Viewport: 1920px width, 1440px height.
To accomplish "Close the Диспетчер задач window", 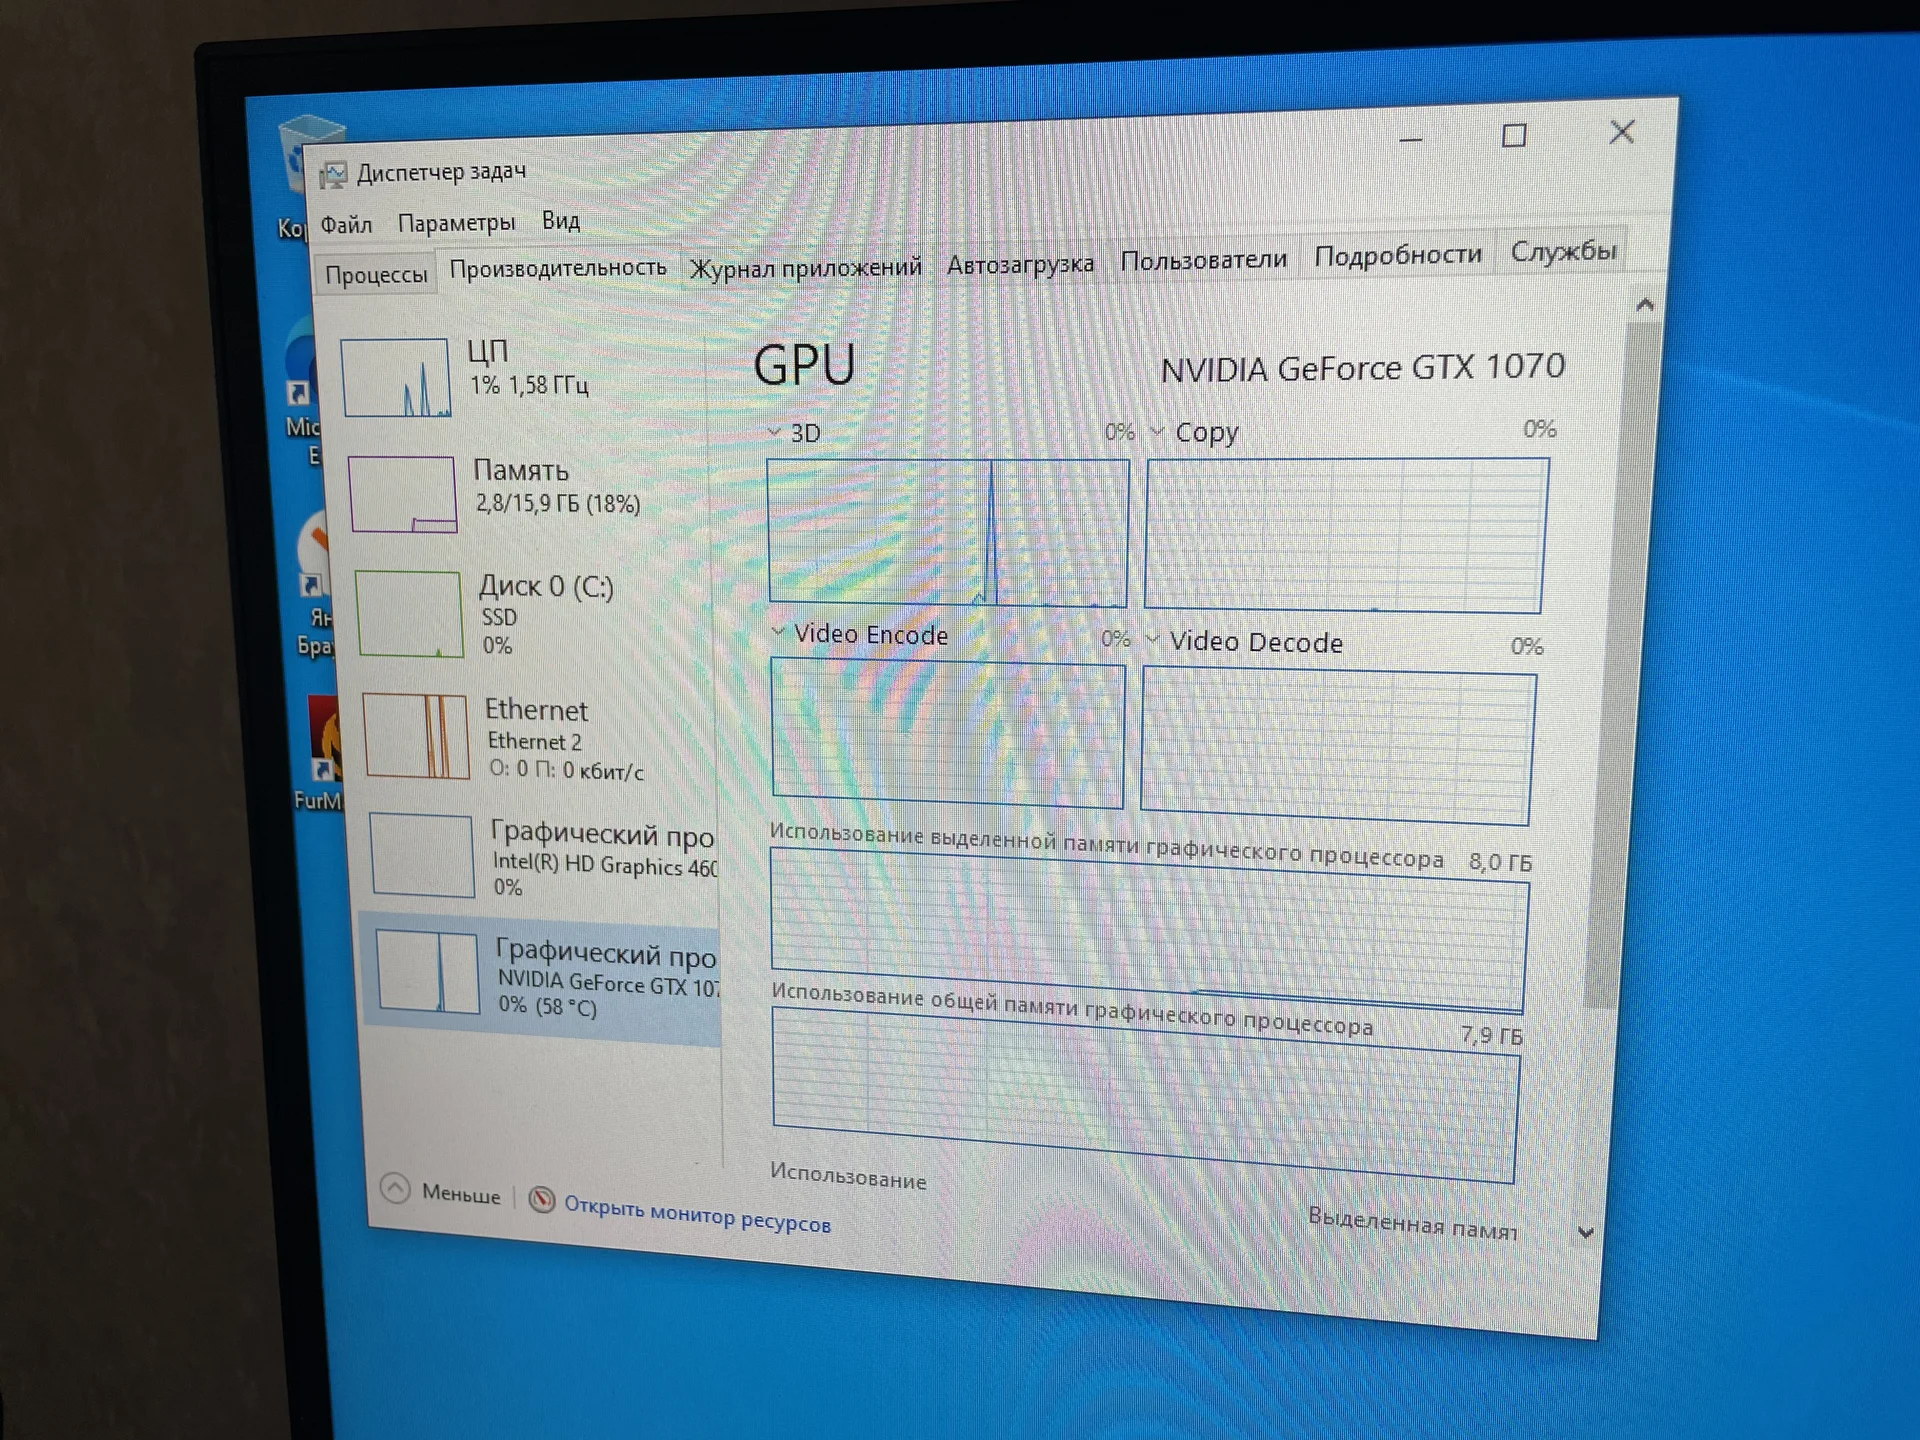I will pyautogui.click(x=1622, y=132).
